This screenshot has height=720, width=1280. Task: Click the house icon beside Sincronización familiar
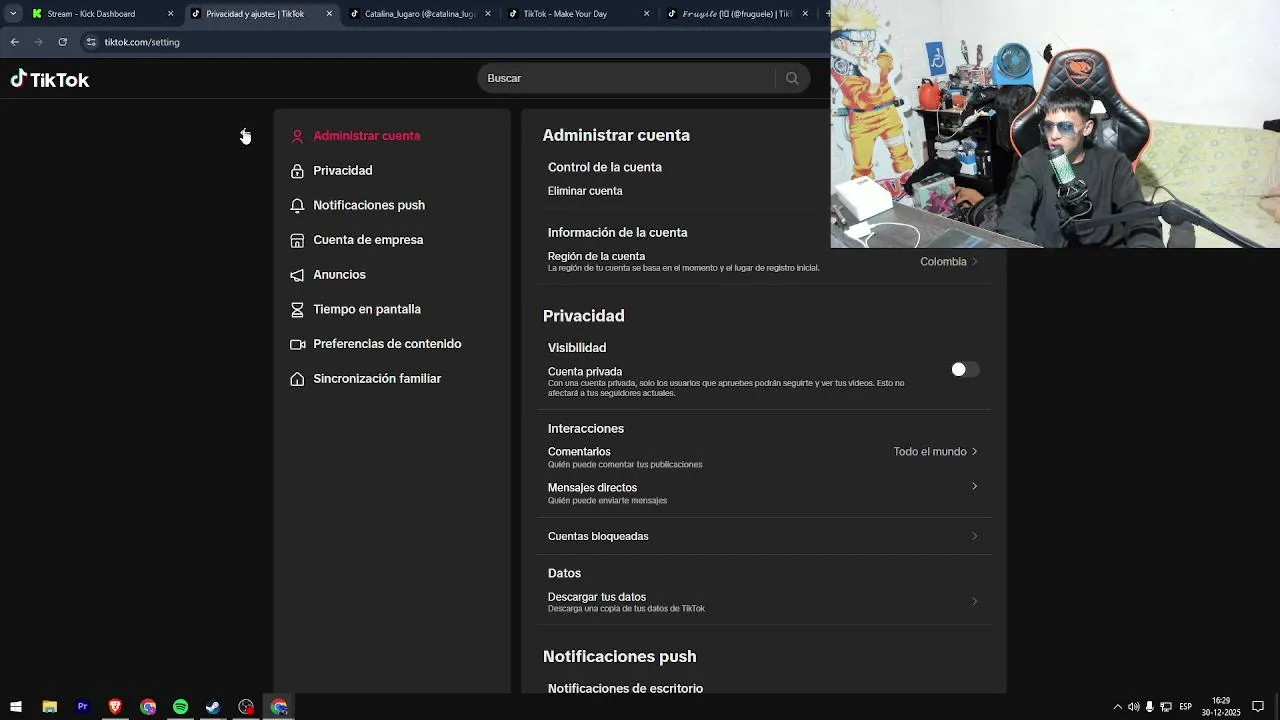(297, 379)
